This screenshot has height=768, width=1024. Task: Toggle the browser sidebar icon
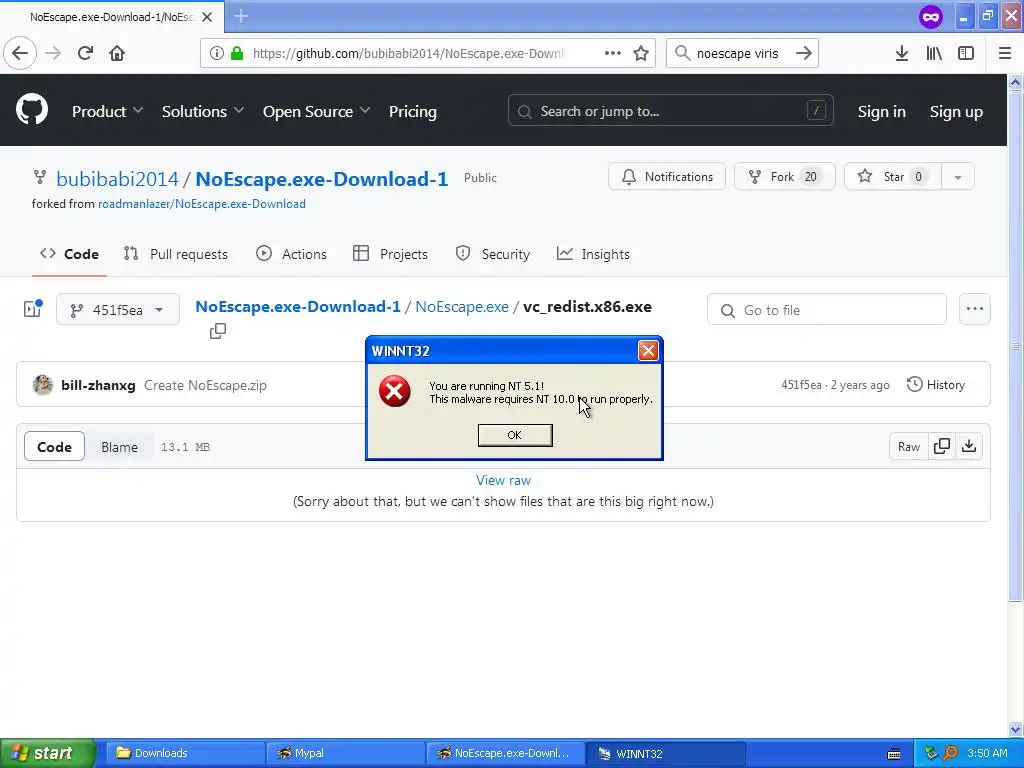(966, 53)
